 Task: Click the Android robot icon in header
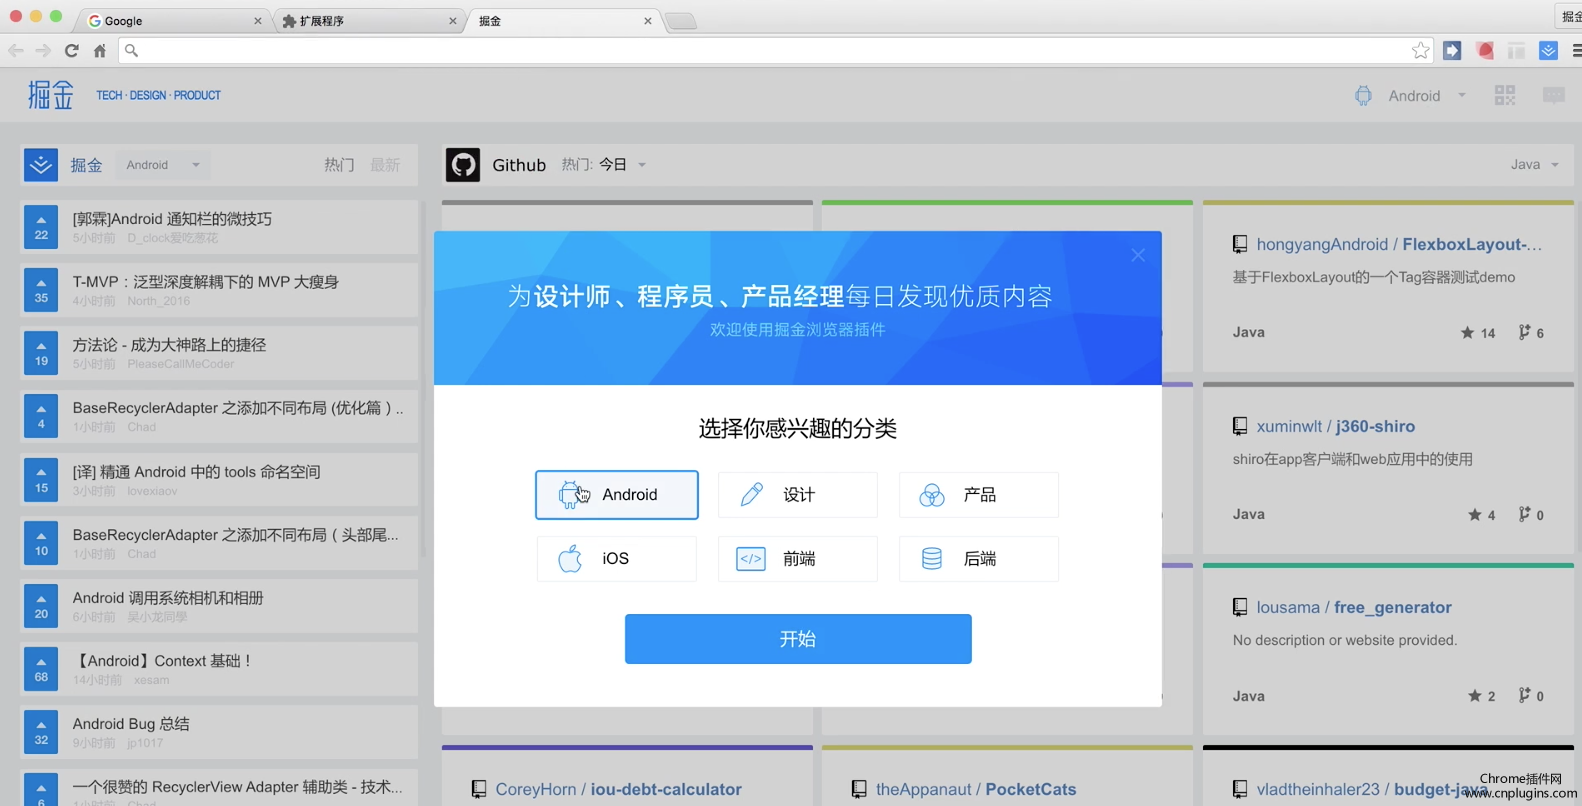point(1363,96)
